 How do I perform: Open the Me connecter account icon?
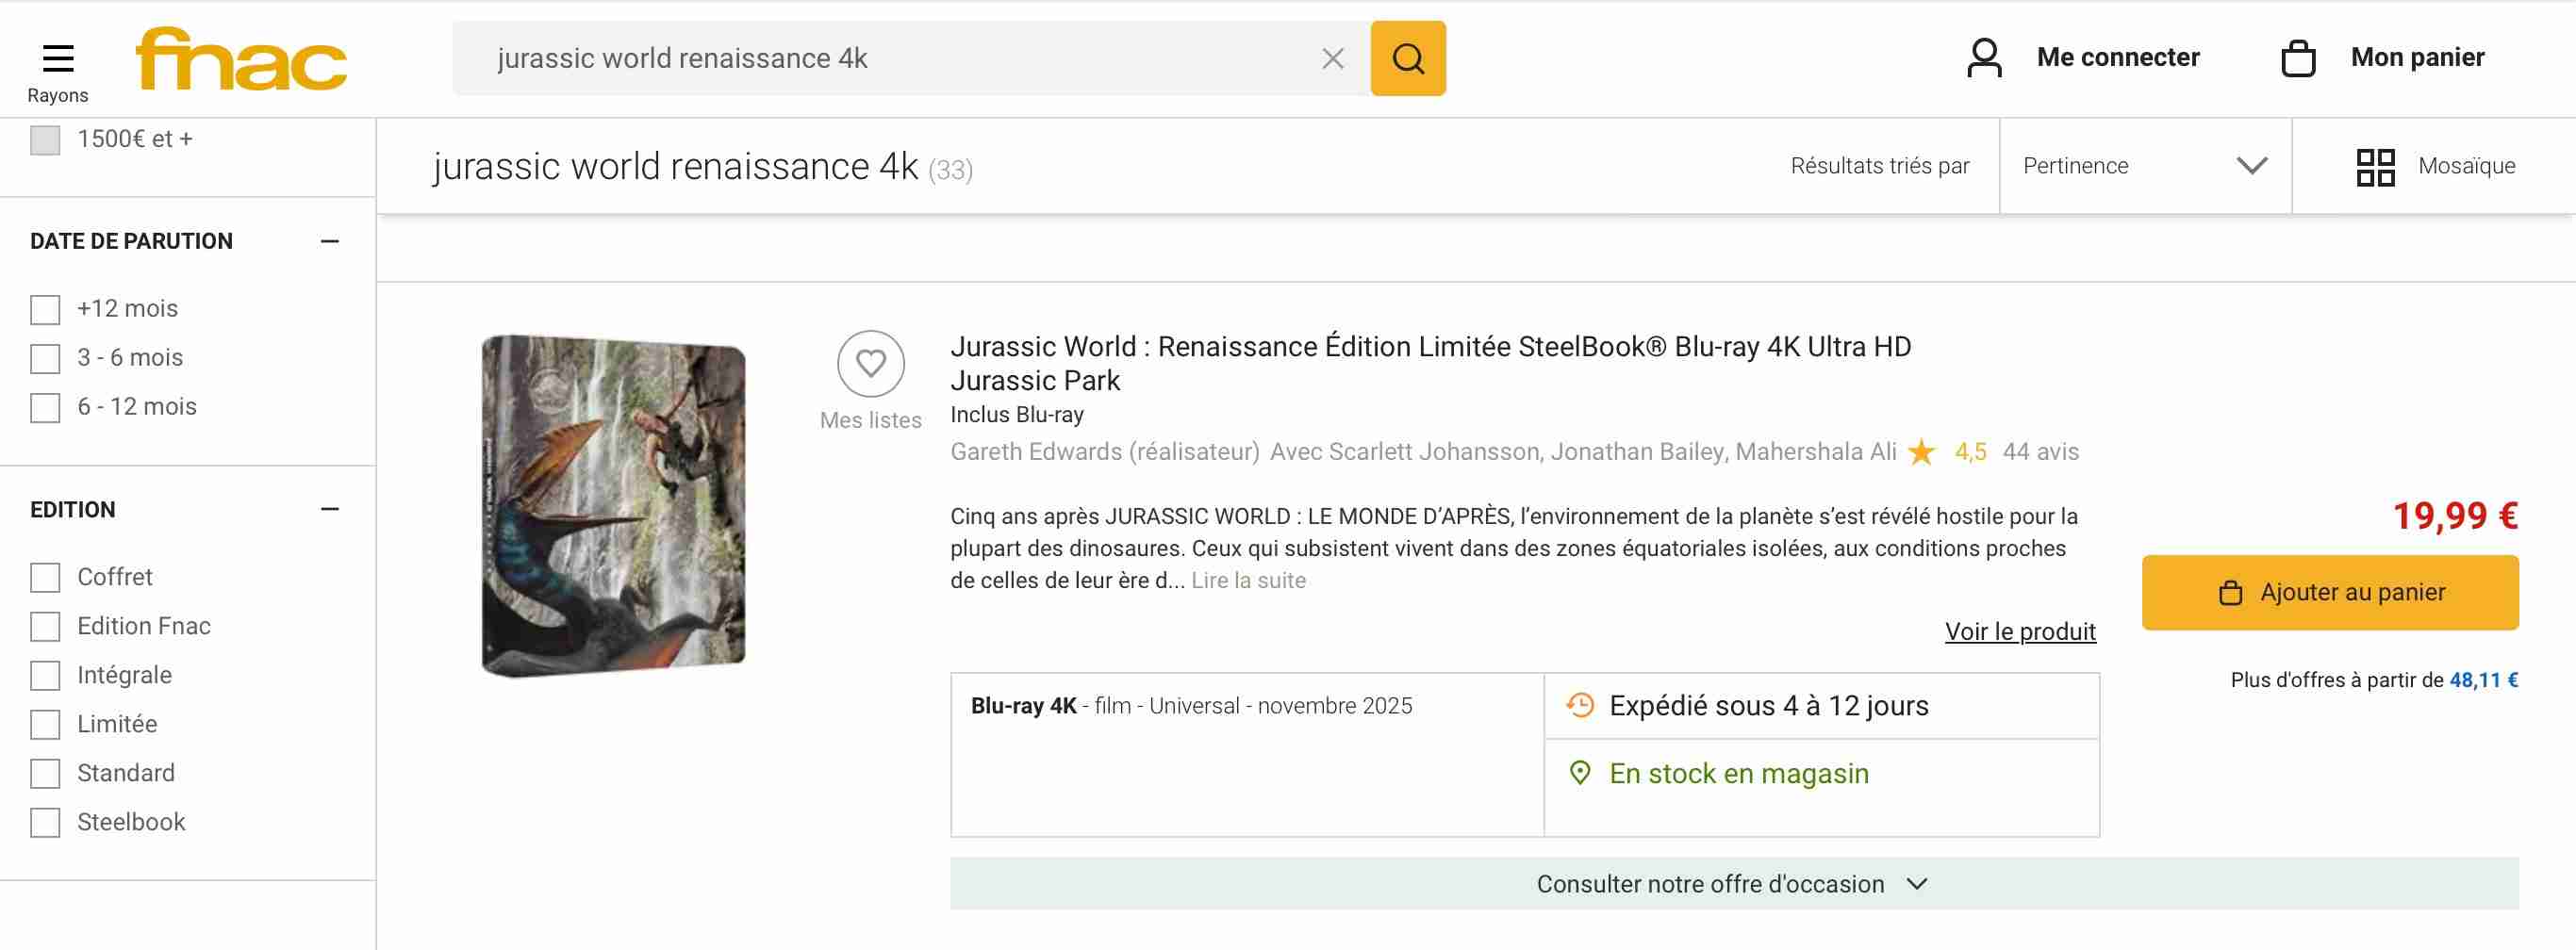[x=1984, y=58]
